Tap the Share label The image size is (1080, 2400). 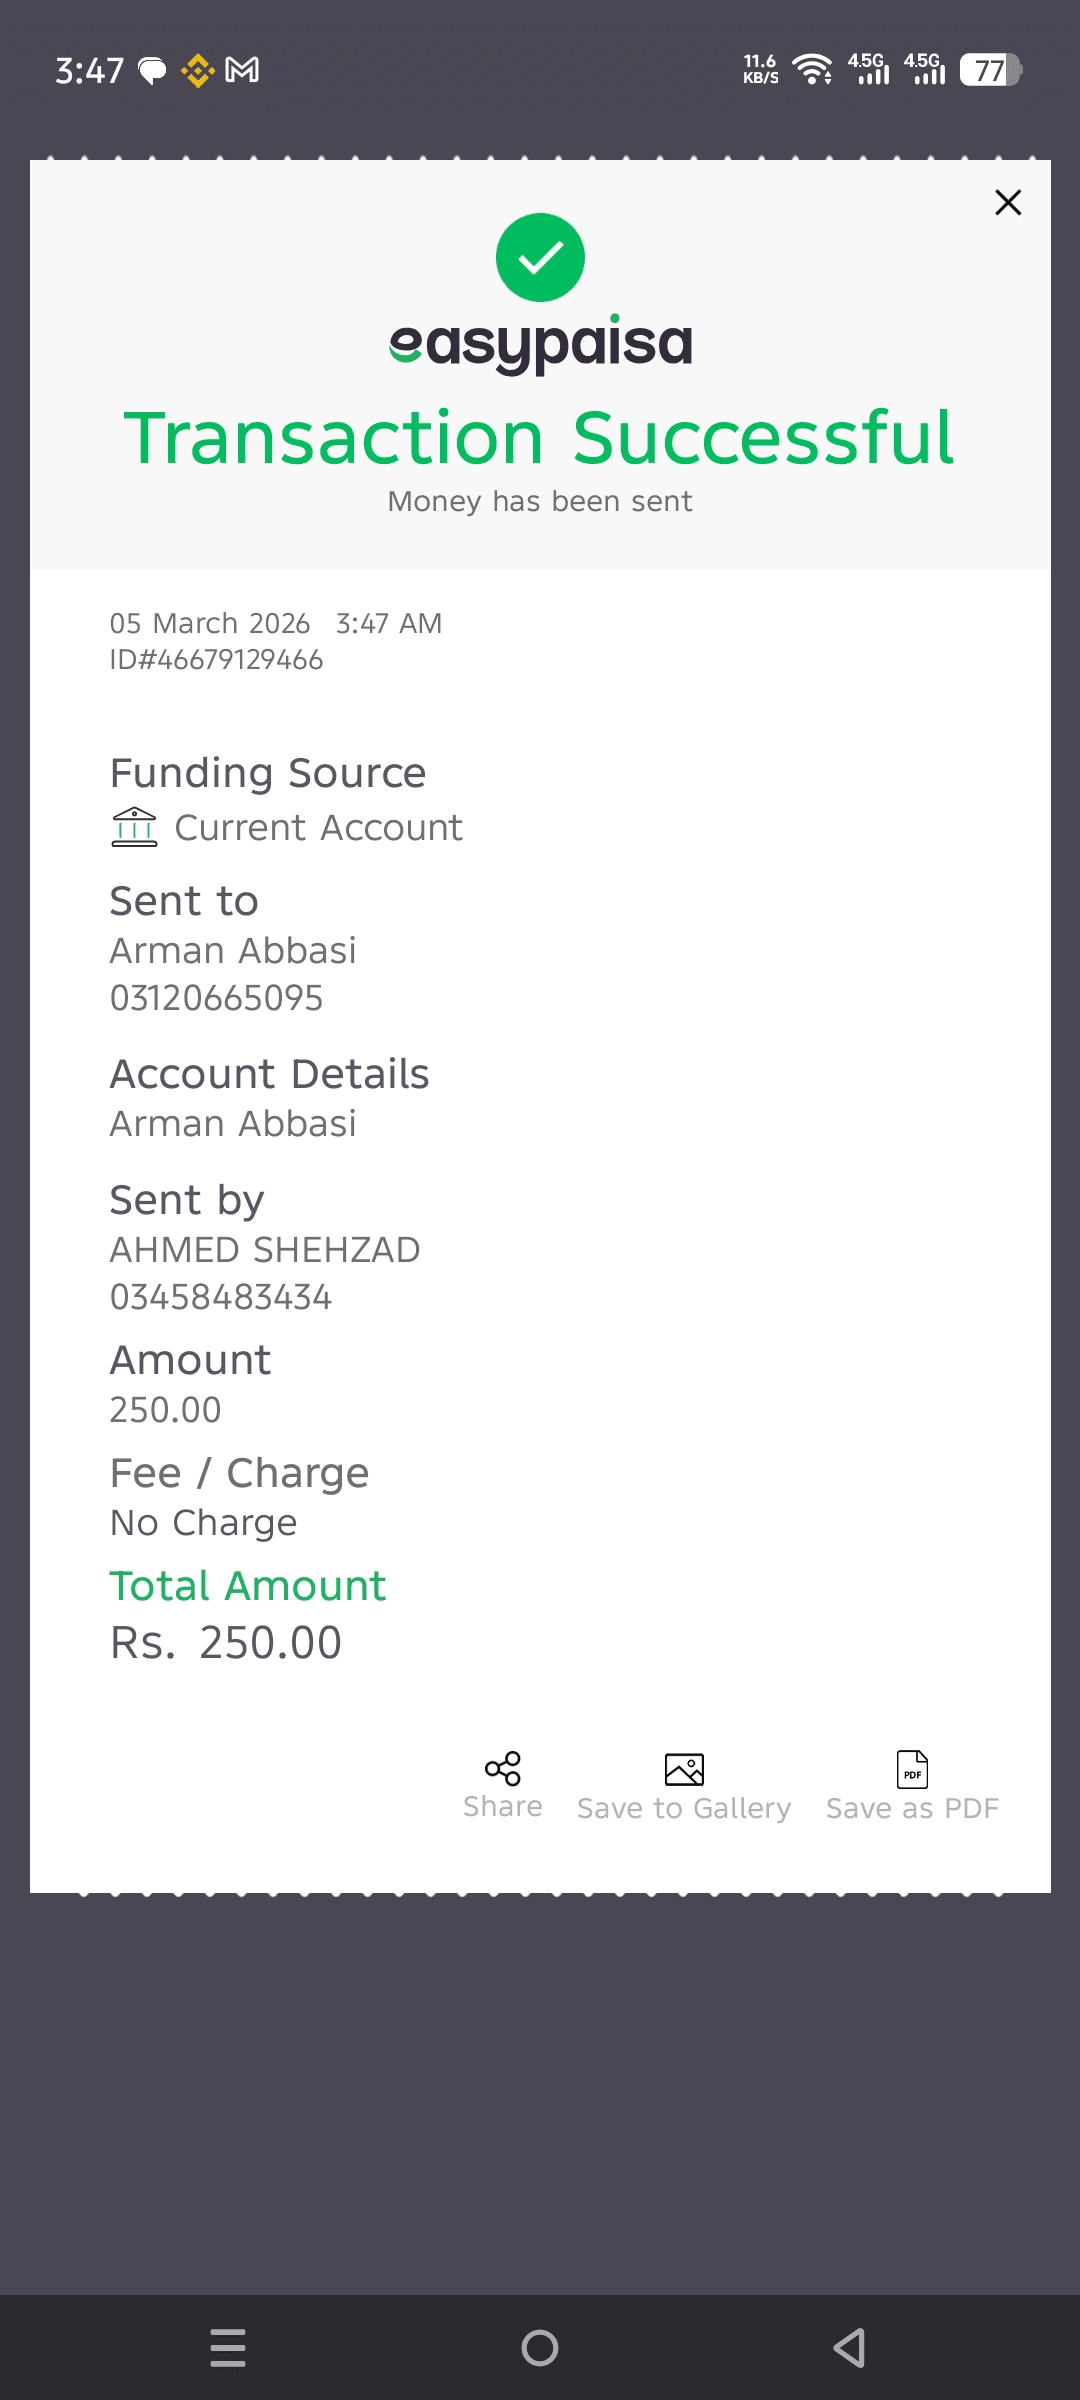(503, 1806)
